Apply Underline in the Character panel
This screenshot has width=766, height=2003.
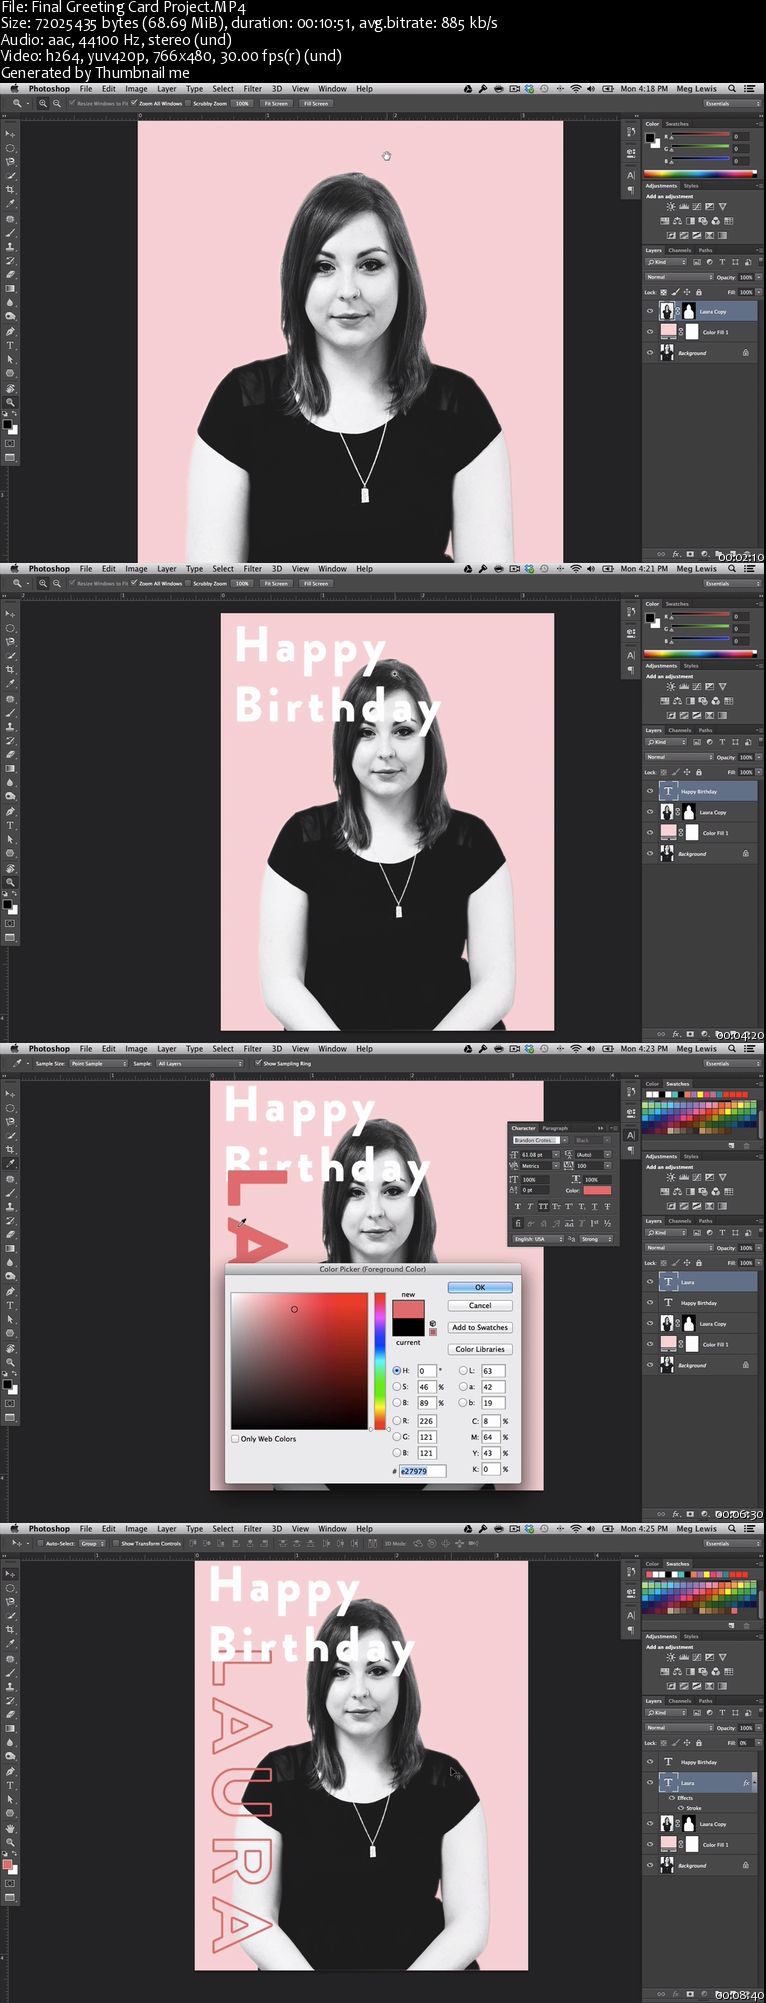point(594,1207)
